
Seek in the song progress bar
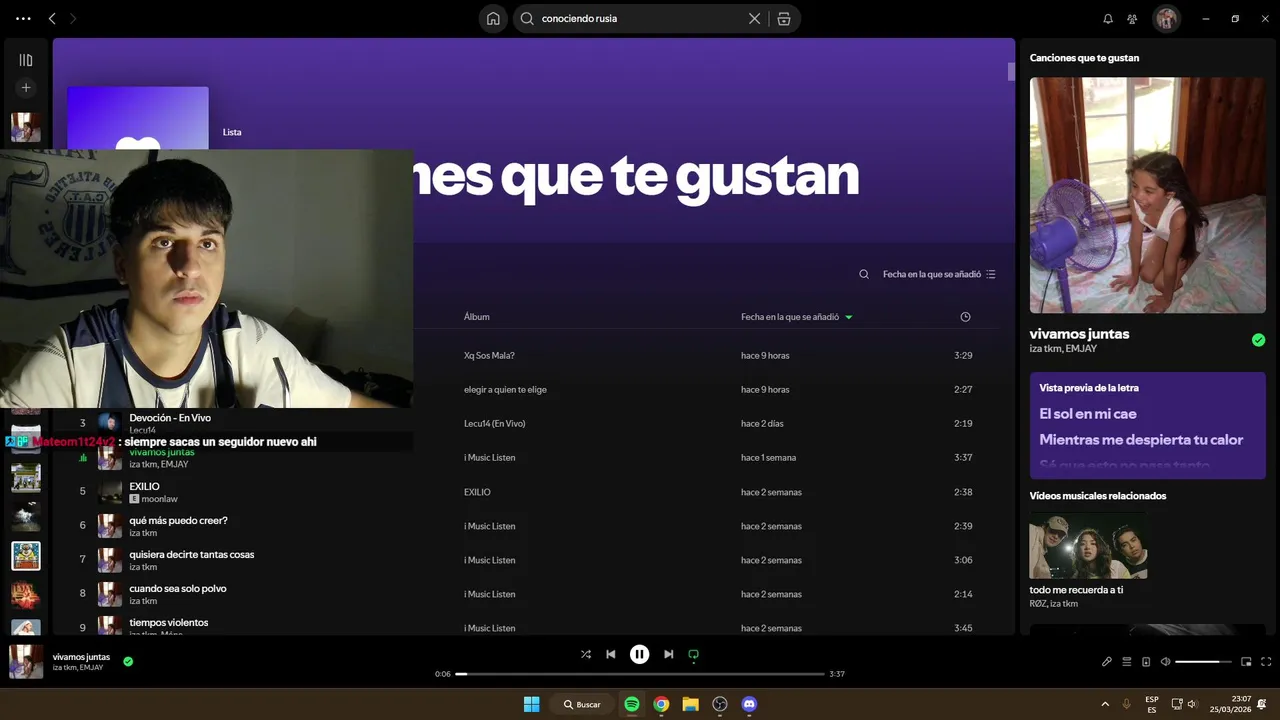click(x=640, y=674)
